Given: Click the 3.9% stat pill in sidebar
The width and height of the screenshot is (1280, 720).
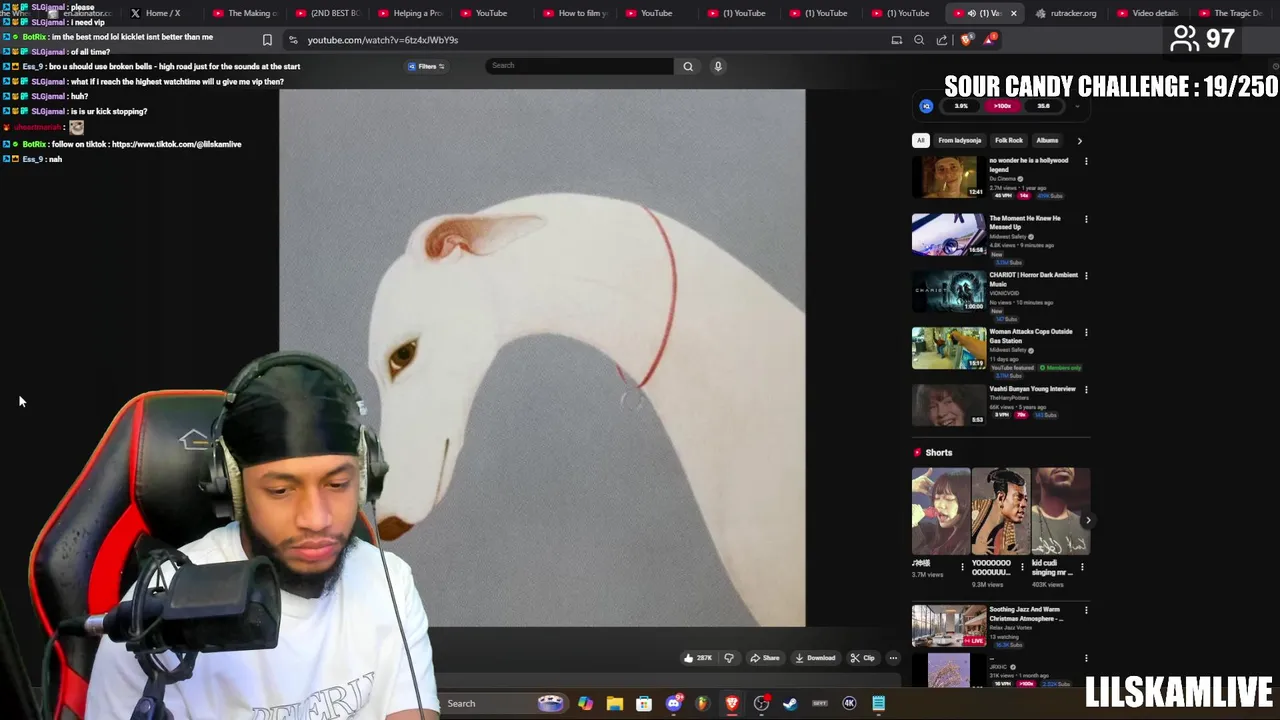Looking at the screenshot, I should (961, 106).
